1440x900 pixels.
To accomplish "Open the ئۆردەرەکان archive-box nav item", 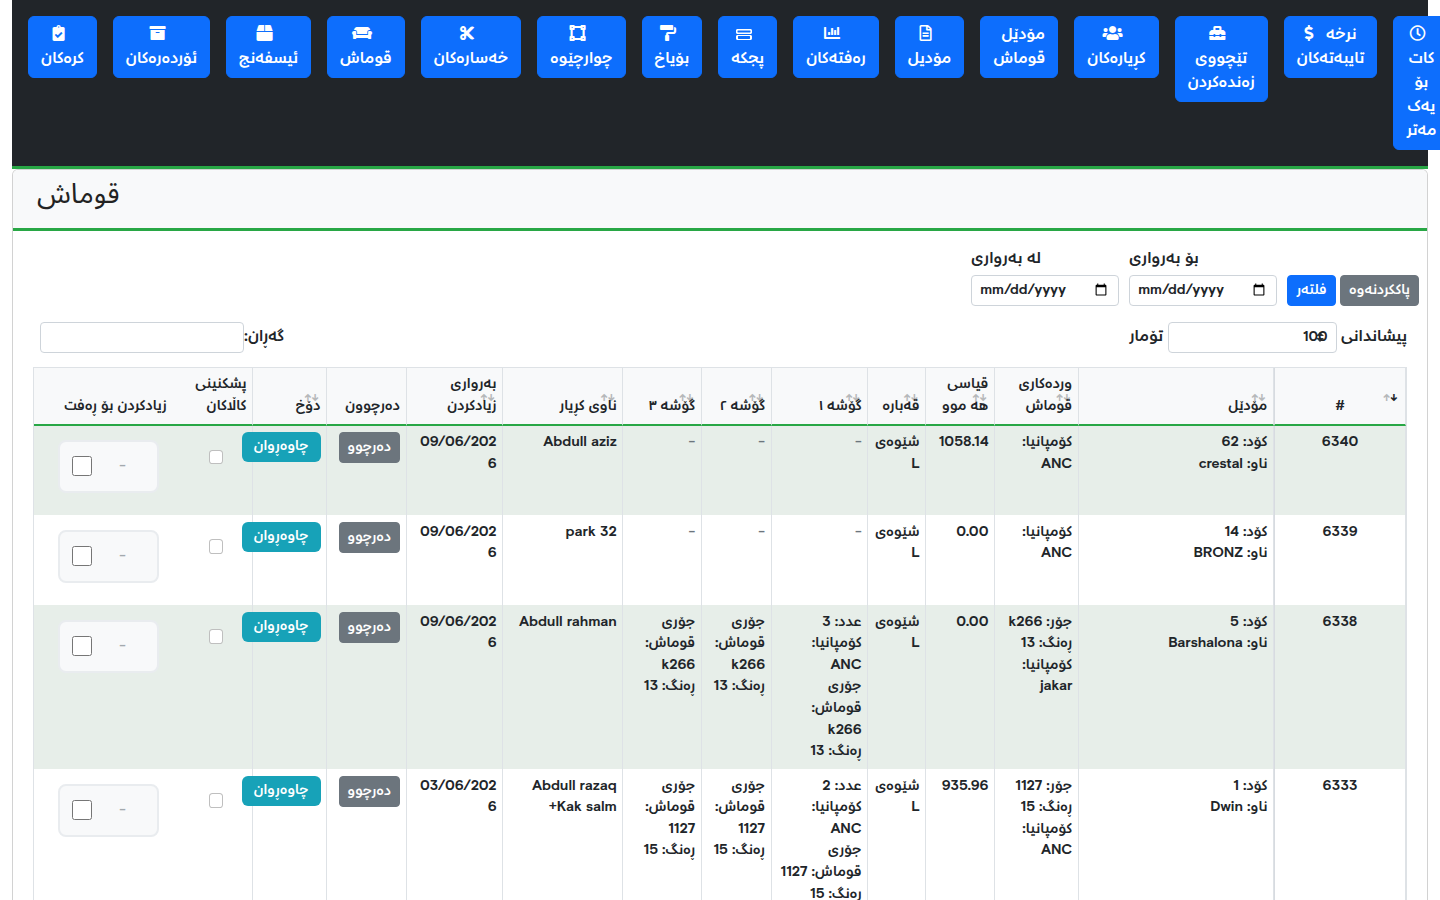I will (x=161, y=47).
